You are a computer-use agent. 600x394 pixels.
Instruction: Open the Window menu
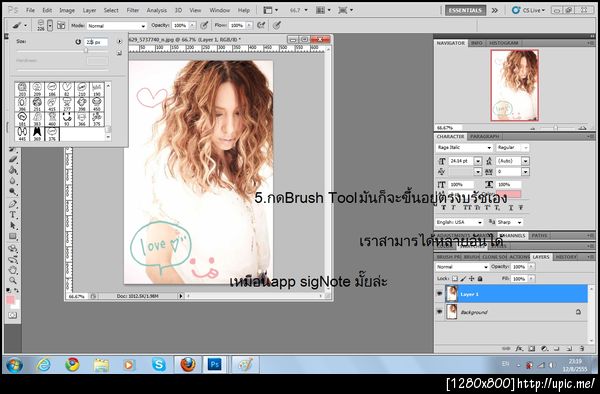(220, 10)
